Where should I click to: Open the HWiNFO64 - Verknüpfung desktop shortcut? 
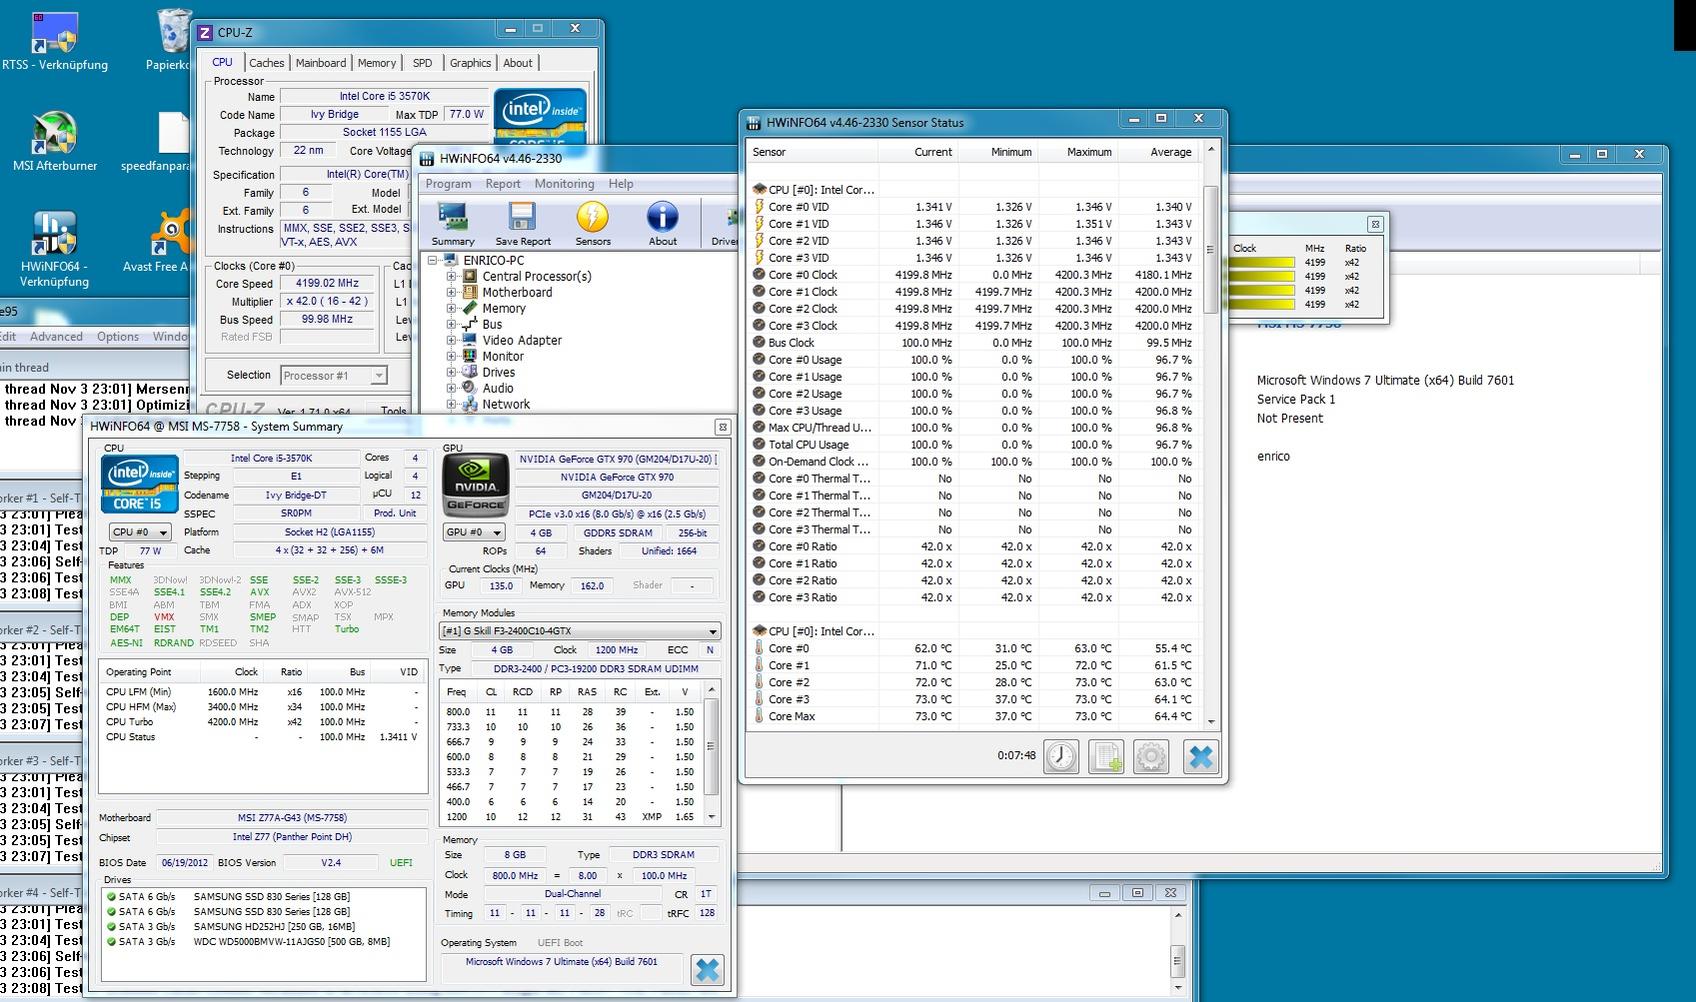click(x=54, y=249)
